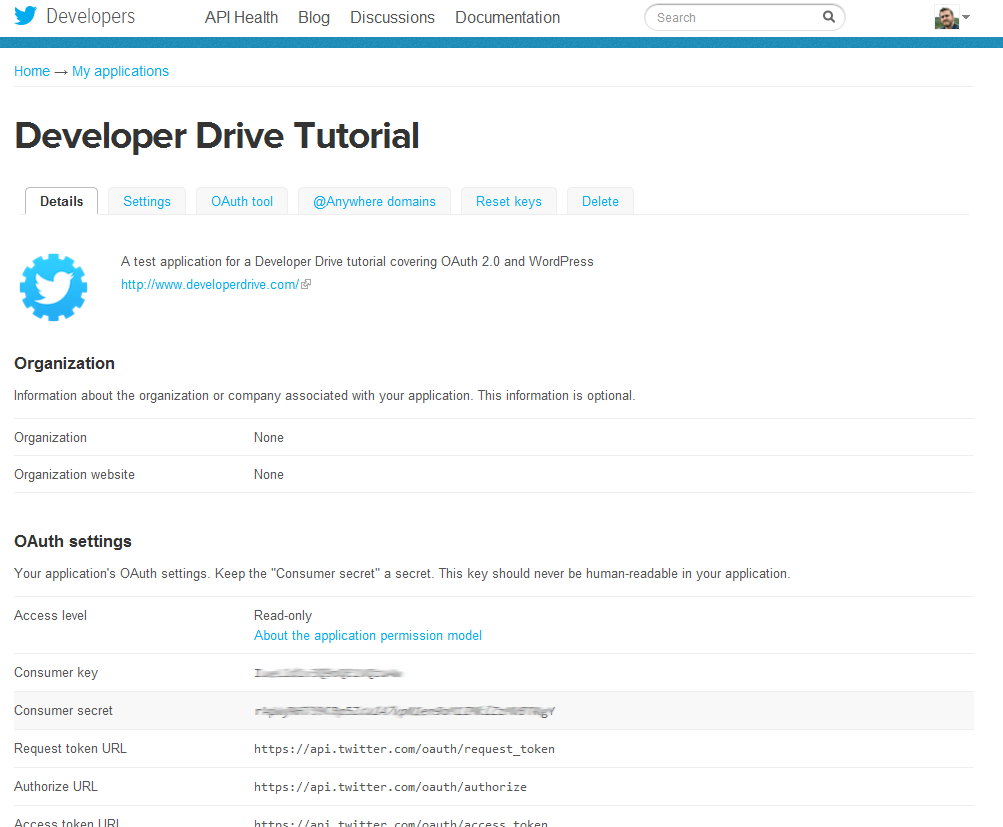Click the Authorize URL label
Screen dimensions: 1003x827
[x=56, y=786]
